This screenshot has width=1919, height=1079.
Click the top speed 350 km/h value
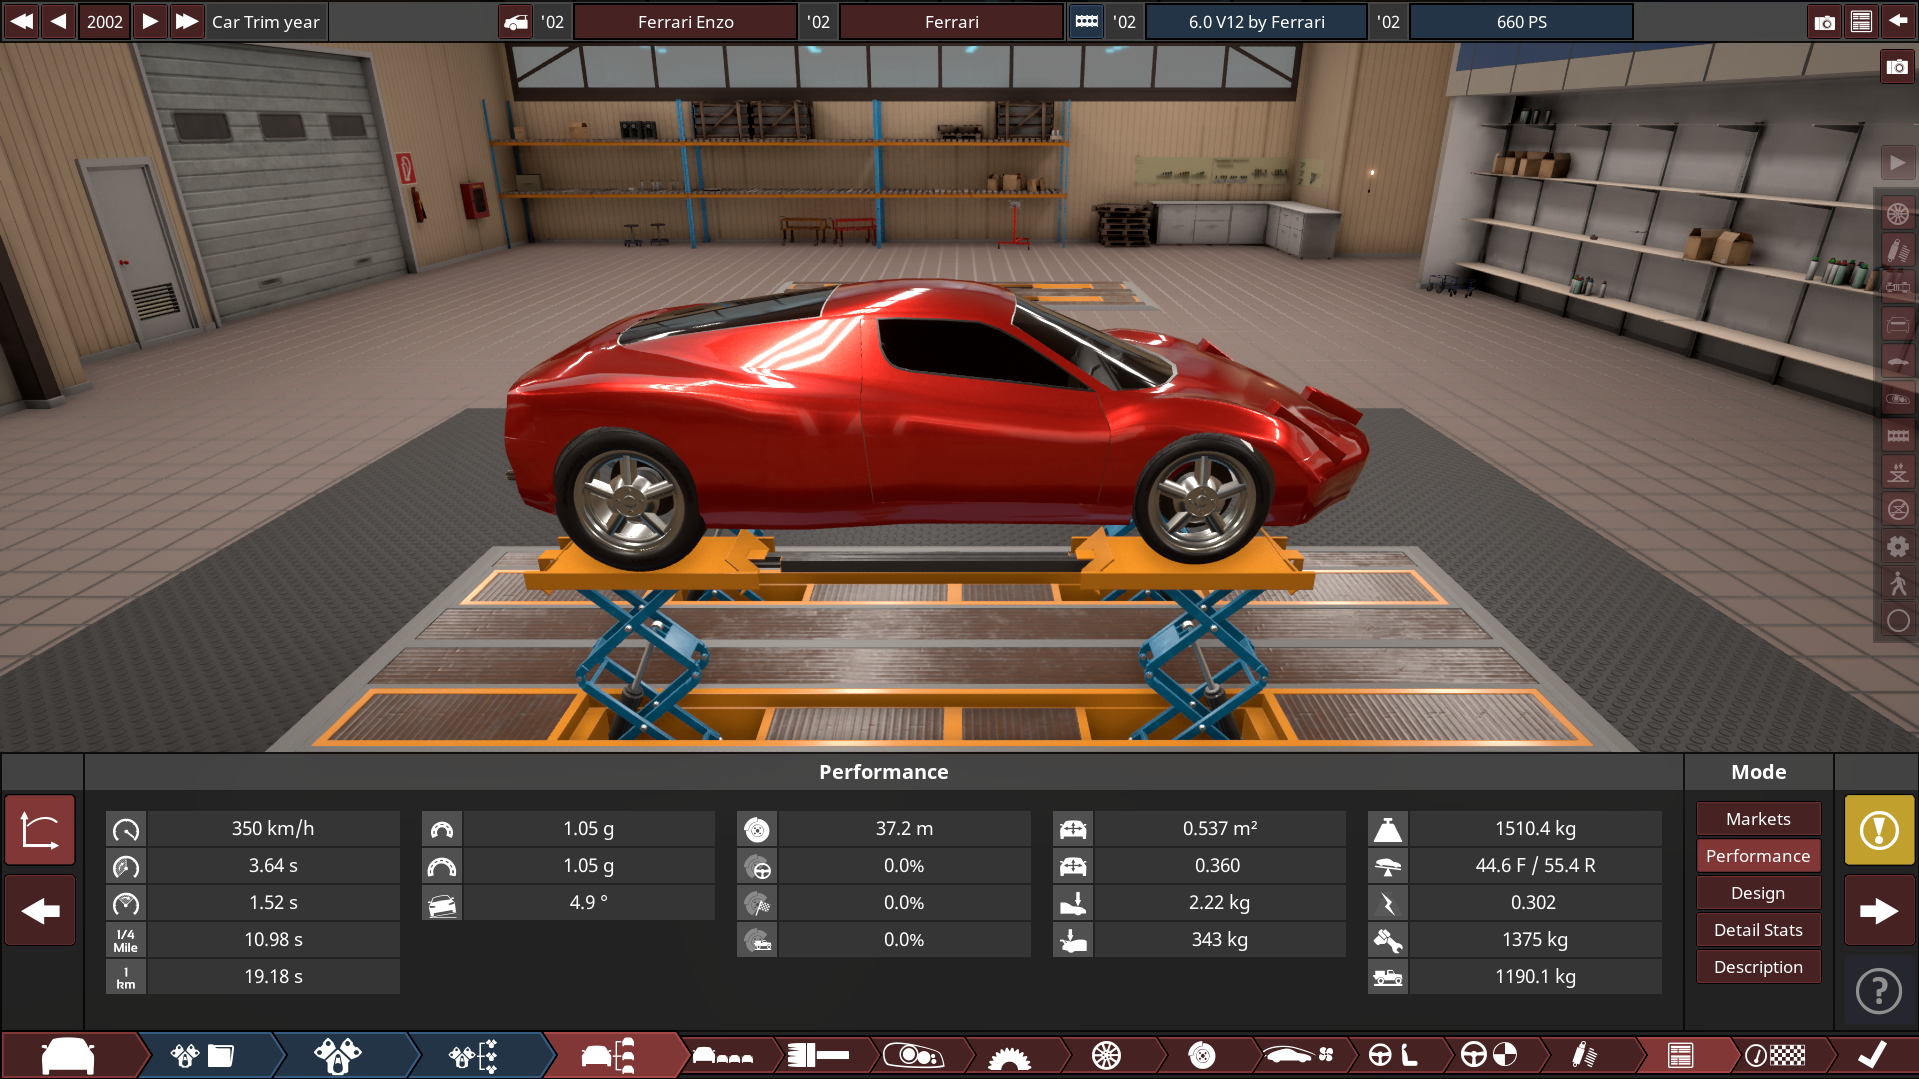273,828
